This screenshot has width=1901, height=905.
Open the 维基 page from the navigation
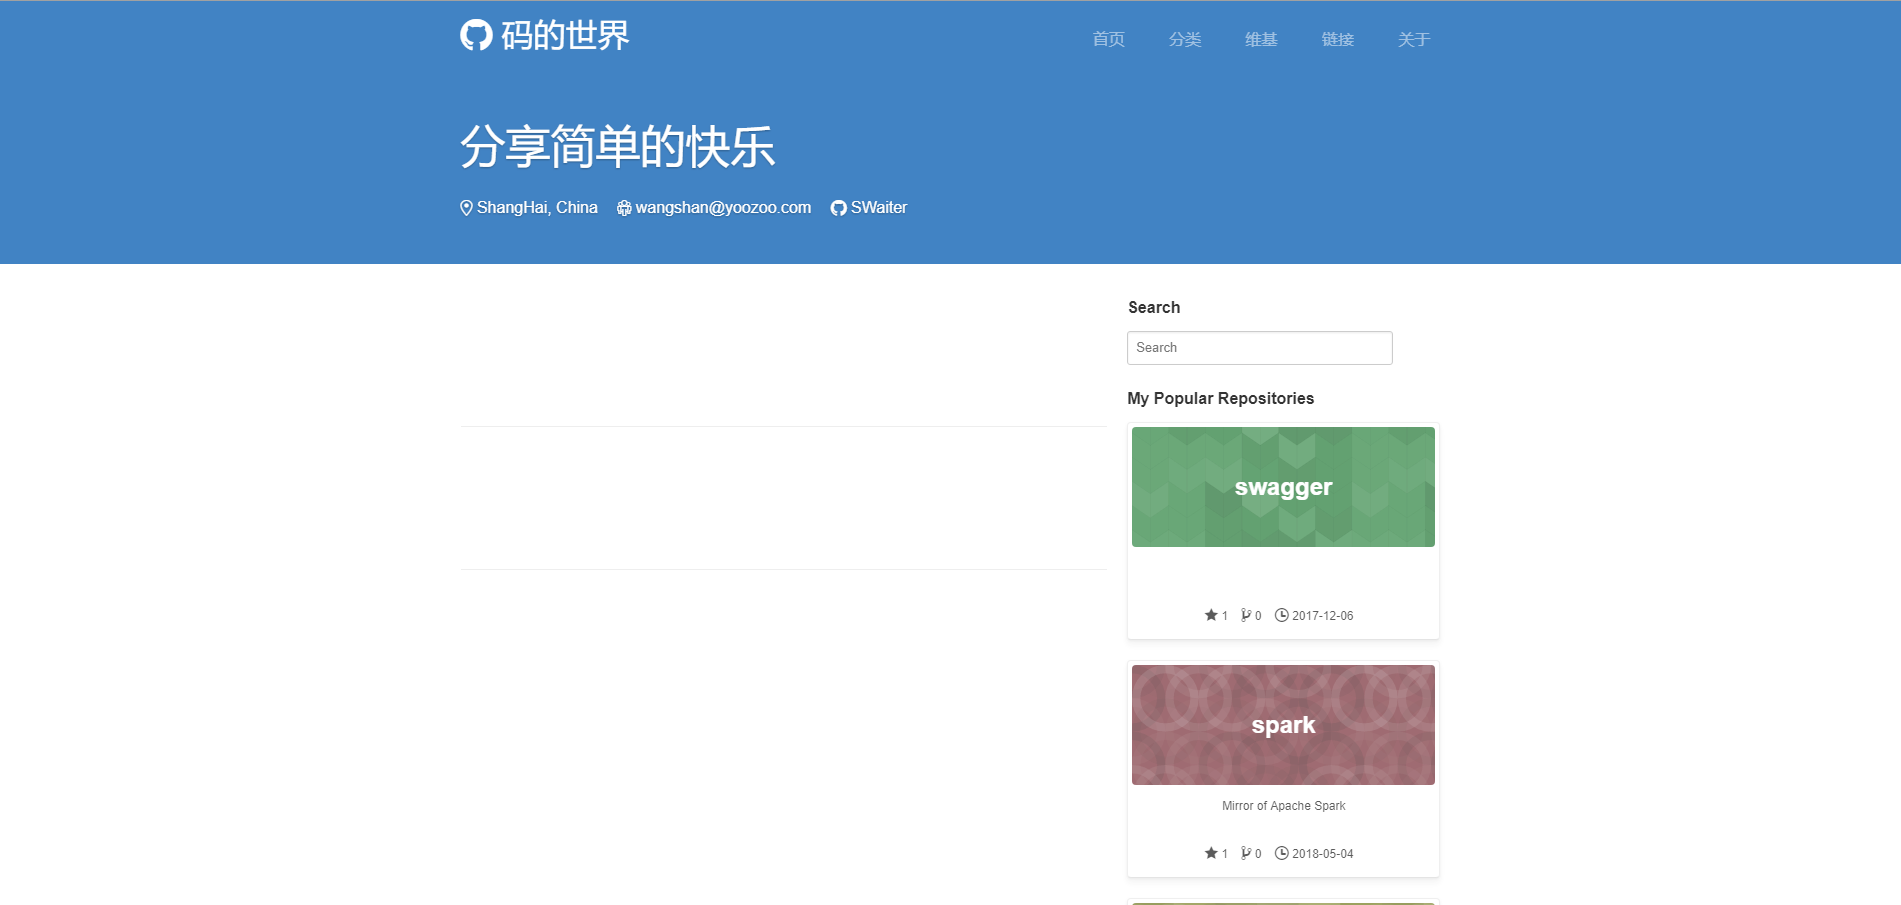pos(1260,39)
